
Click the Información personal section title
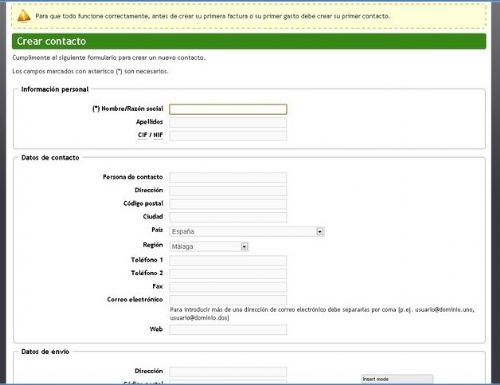coord(55,89)
